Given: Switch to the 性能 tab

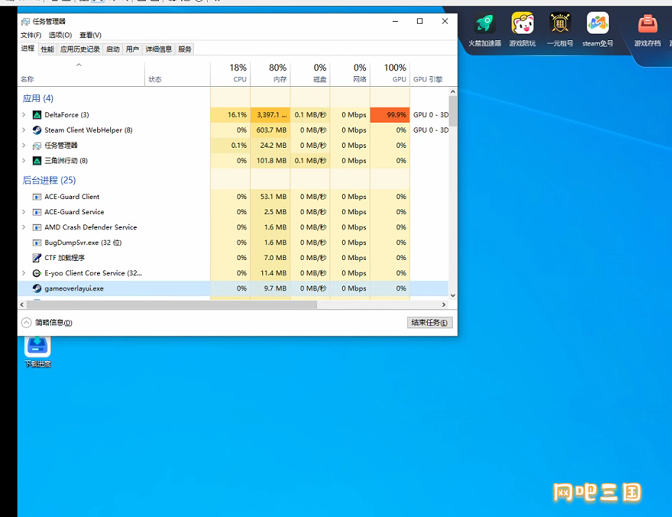Looking at the screenshot, I should [47, 49].
